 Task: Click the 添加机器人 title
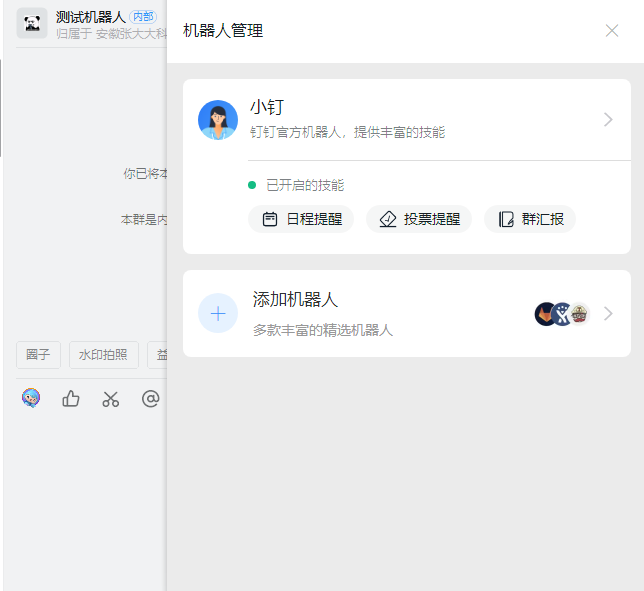point(295,299)
